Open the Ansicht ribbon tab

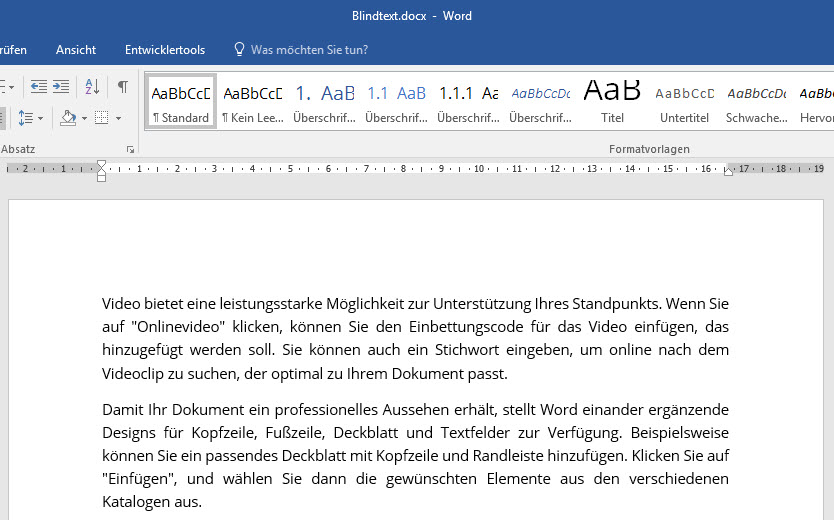click(x=76, y=50)
